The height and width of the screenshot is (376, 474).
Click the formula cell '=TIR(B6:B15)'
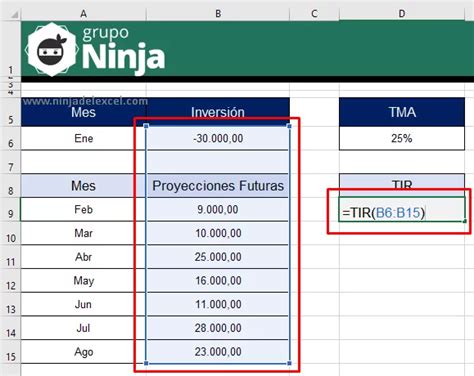click(x=402, y=209)
